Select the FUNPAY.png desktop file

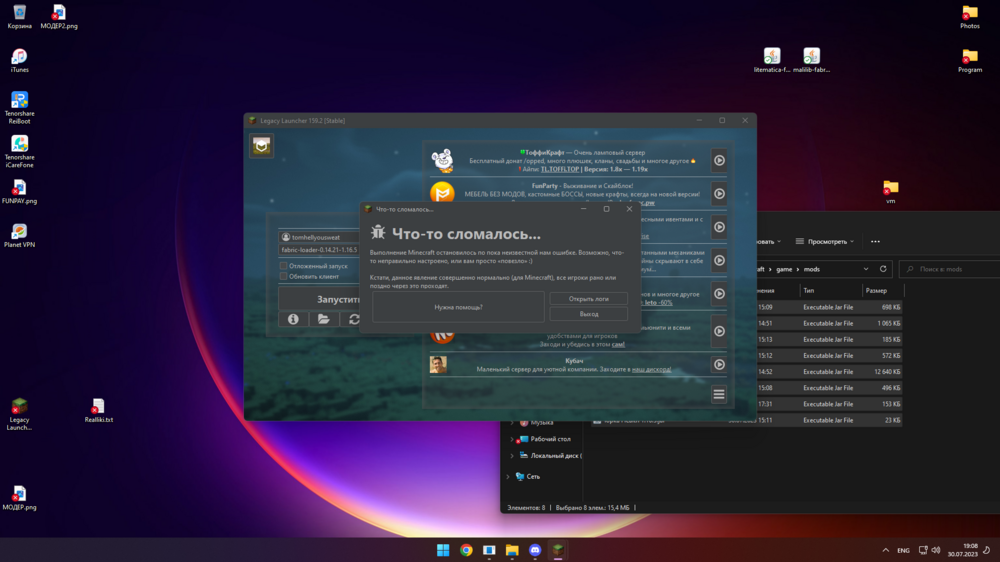click(x=19, y=191)
